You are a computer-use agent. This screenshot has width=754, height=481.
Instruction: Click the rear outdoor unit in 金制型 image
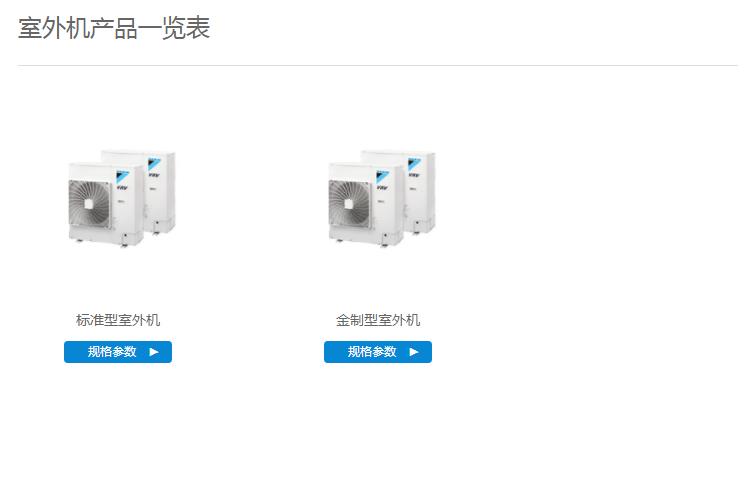point(421,192)
